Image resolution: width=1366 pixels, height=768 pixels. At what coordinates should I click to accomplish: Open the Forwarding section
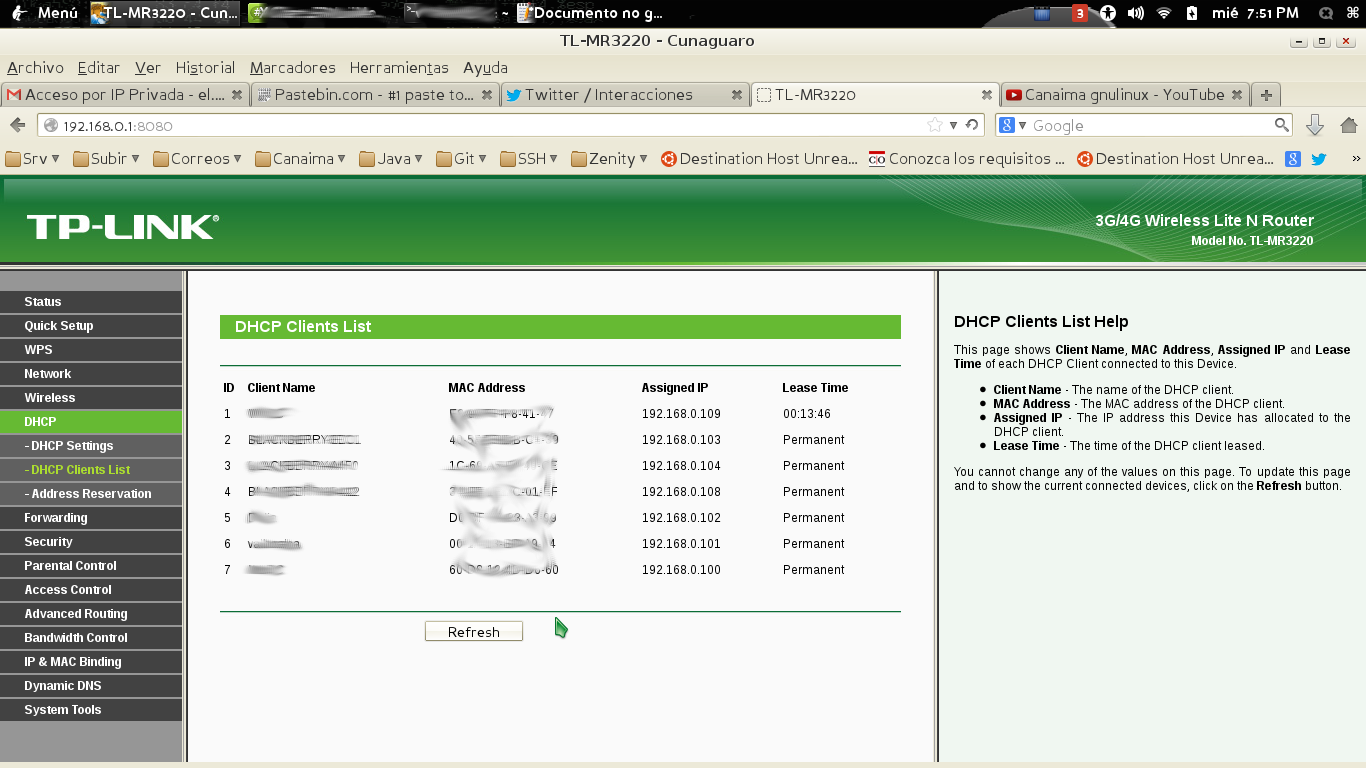[91, 518]
